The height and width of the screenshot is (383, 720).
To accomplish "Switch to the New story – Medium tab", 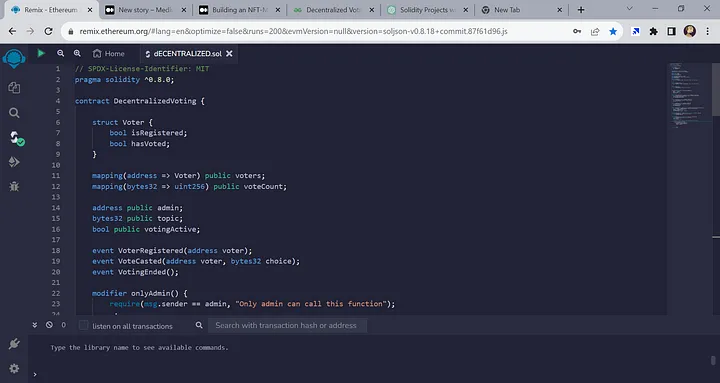I will pyautogui.click(x=145, y=10).
